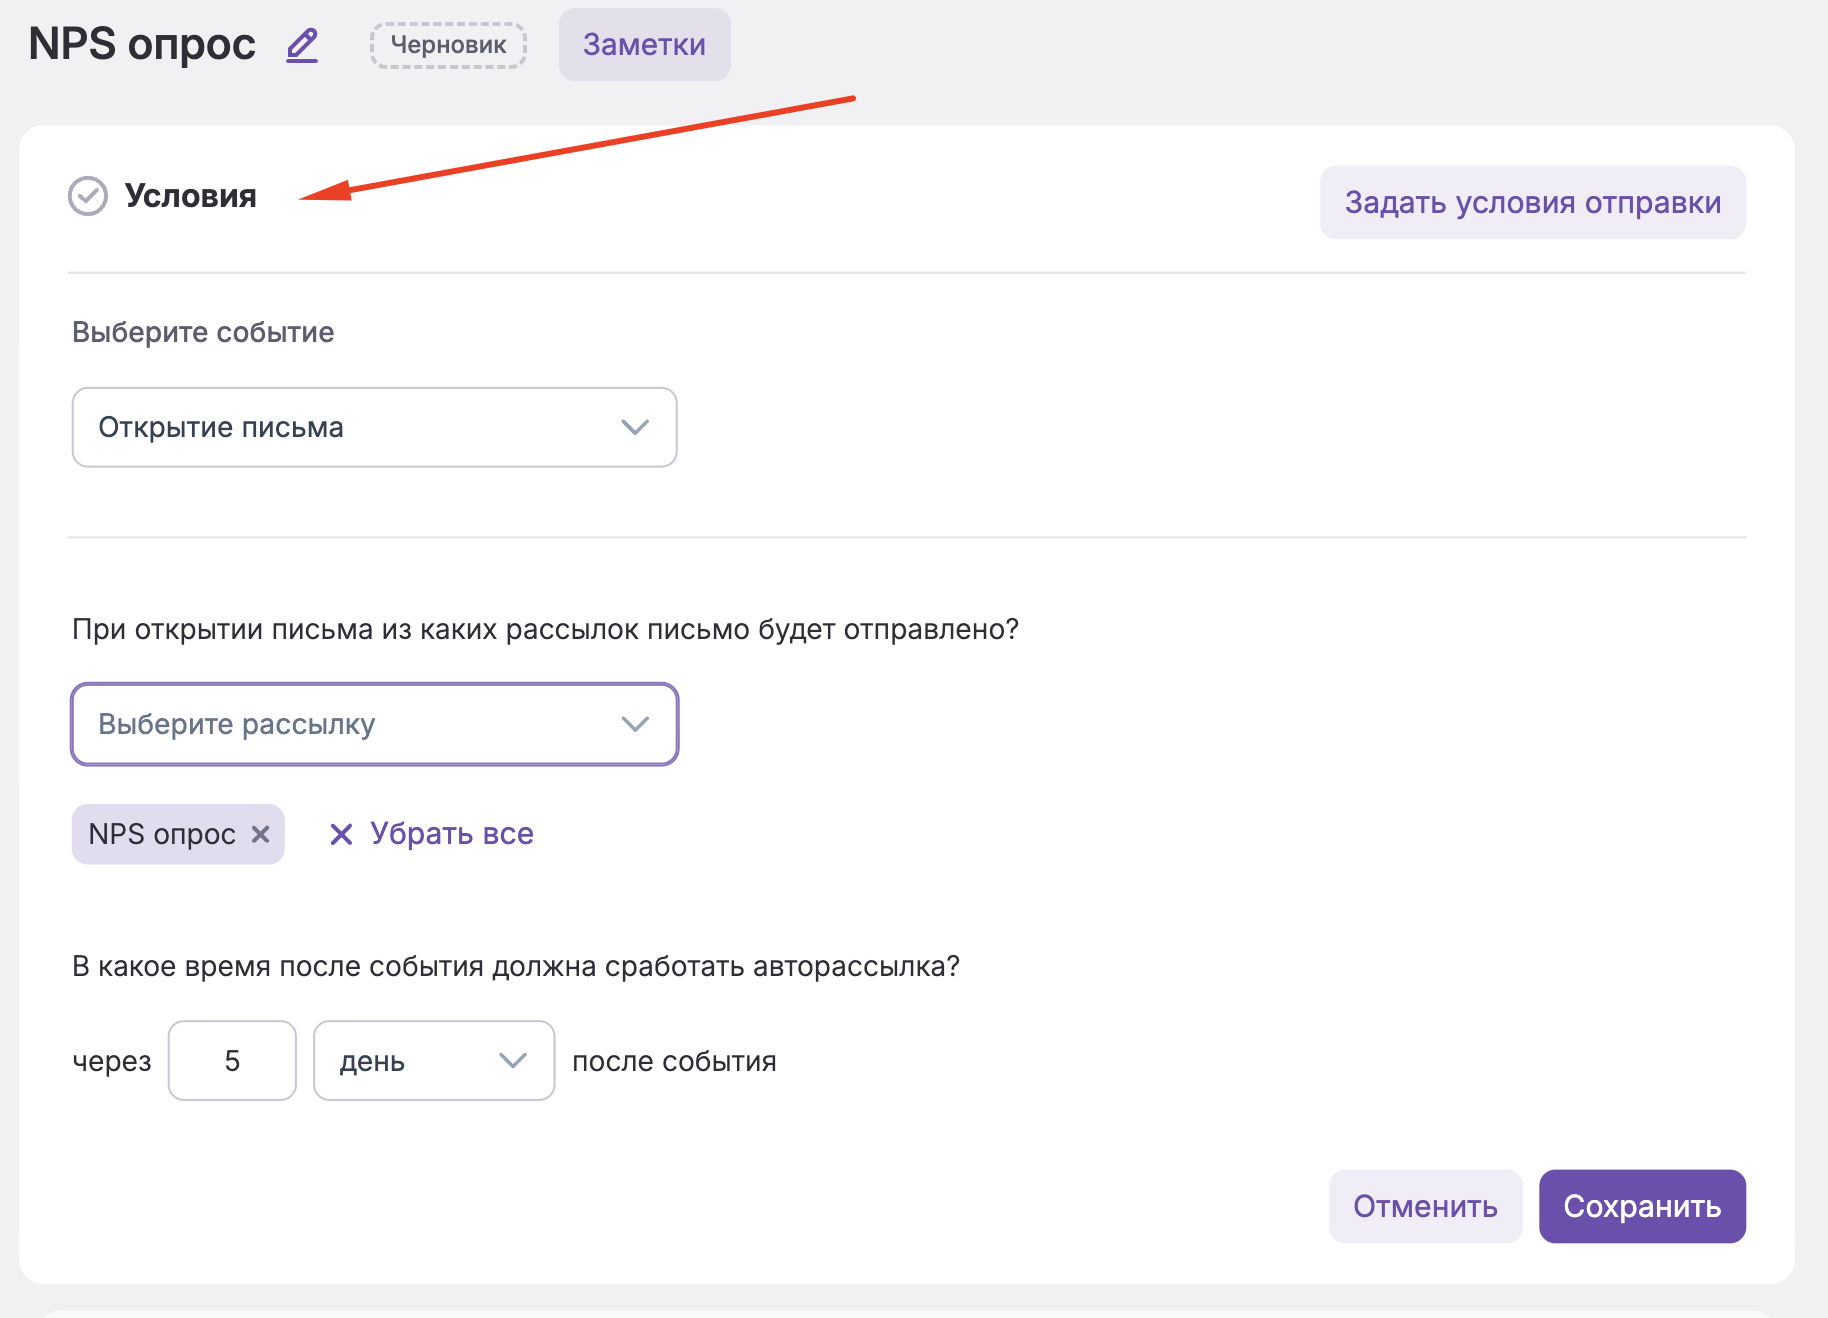Click the chevron arrow in Выберите рассылку field
The image size is (1828, 1318).
[635, 724]
